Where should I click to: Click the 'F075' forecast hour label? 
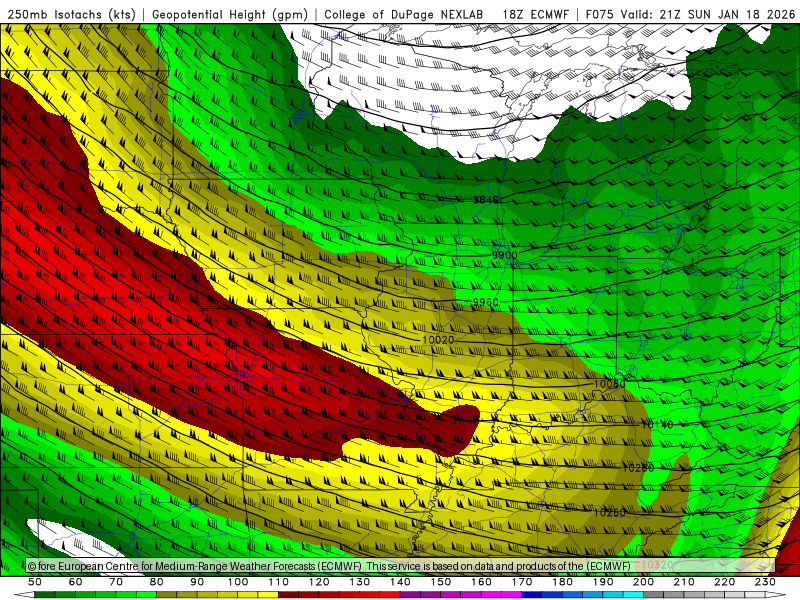(599, 14)
